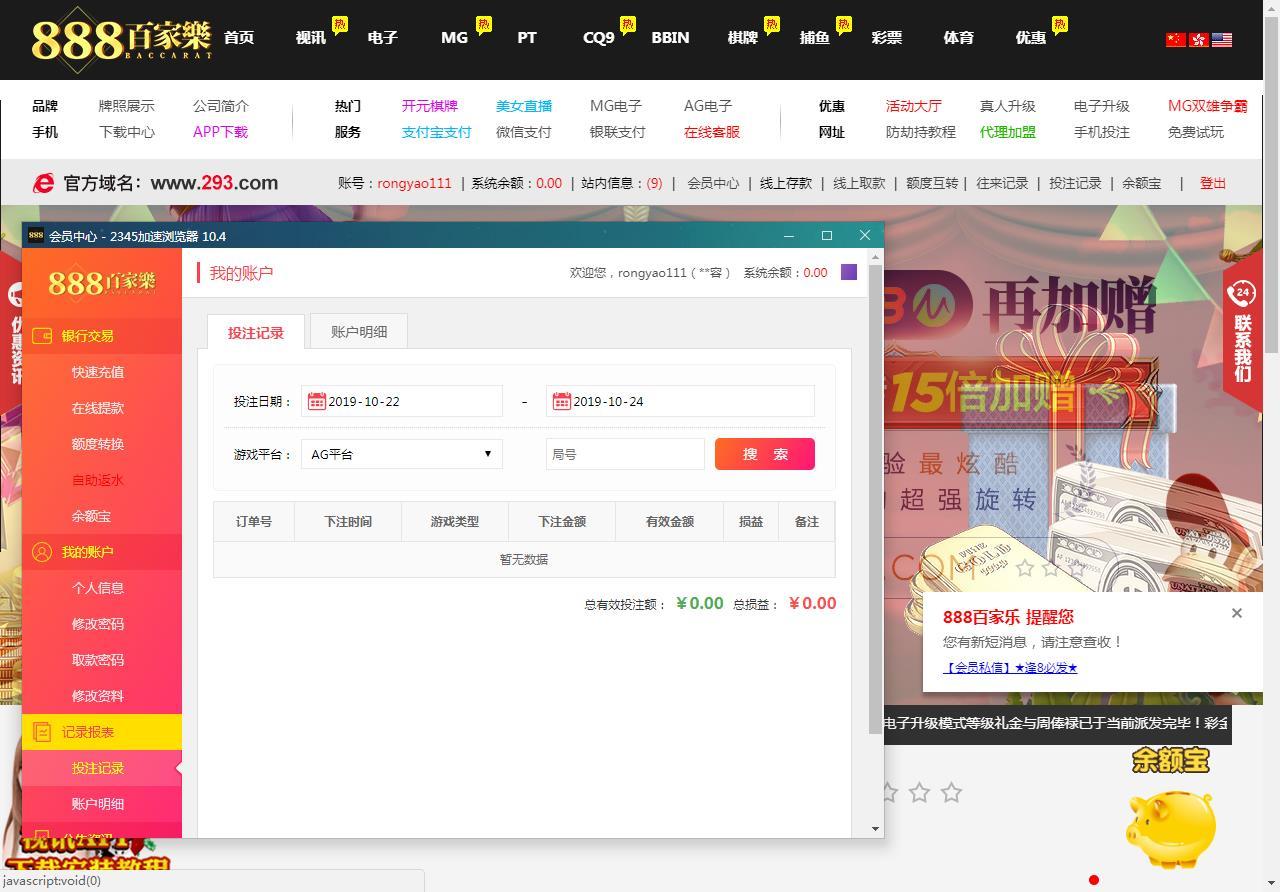Open PT in the top navigation
The width and height of the screenshot is (1280, 892).
(x=527, y=37)
